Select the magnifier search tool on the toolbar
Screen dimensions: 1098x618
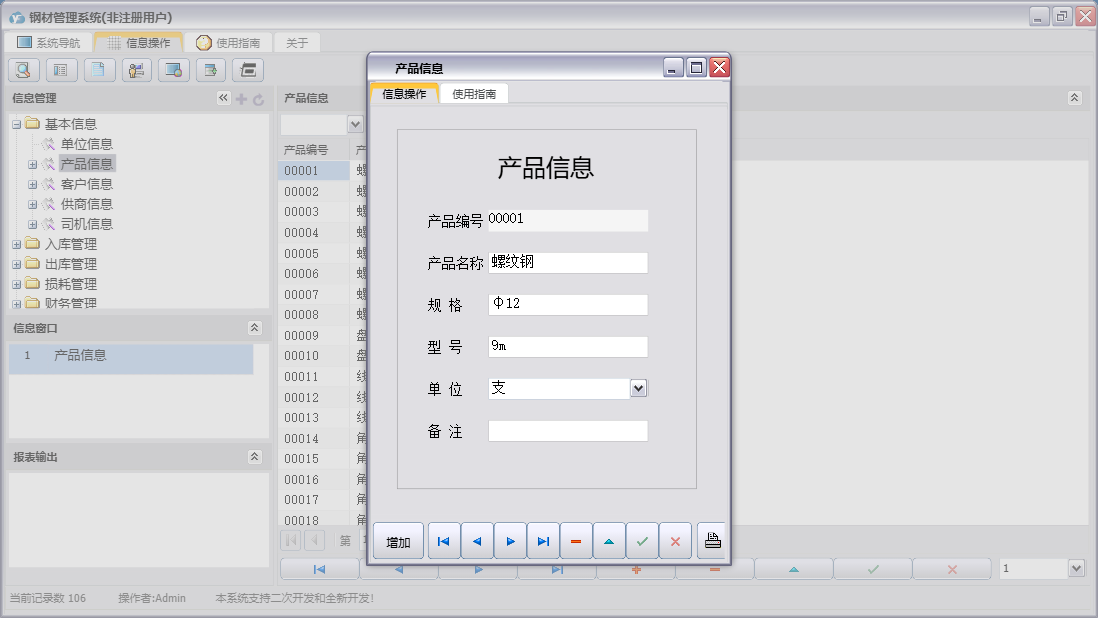22,69
